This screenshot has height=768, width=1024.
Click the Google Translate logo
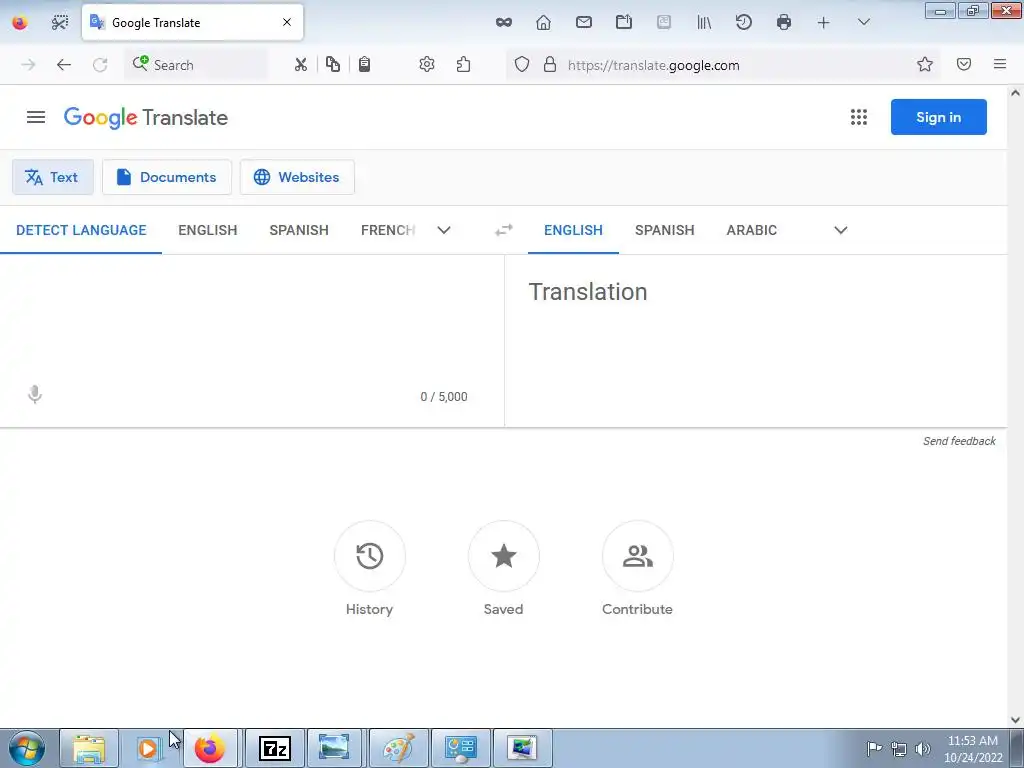coord(146,118)
